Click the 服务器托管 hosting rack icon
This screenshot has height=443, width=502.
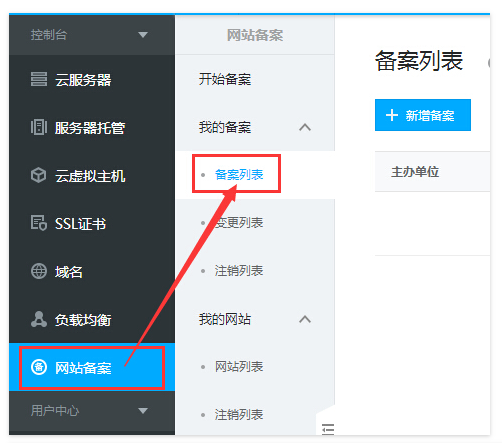click(39, 127)
